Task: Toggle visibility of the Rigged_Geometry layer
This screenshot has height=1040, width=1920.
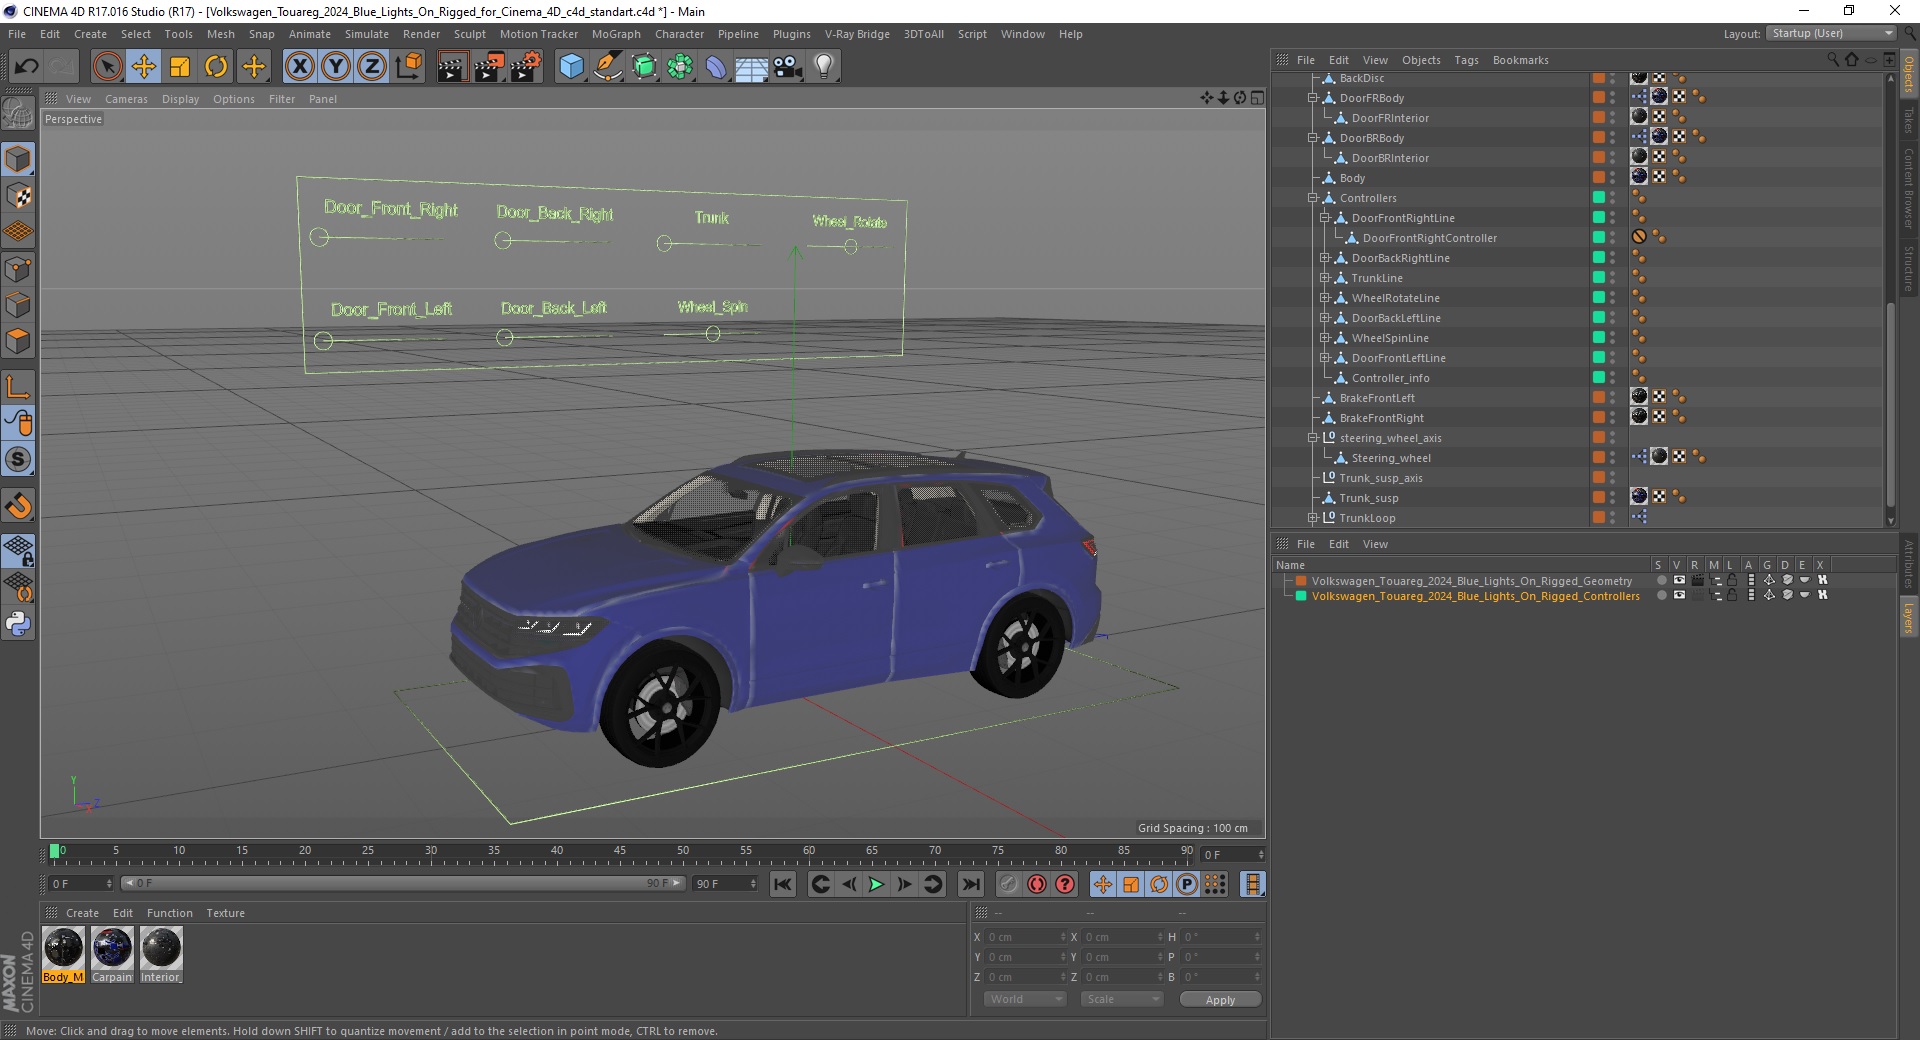Action: pyautogui.click(x=1679, y=580)
